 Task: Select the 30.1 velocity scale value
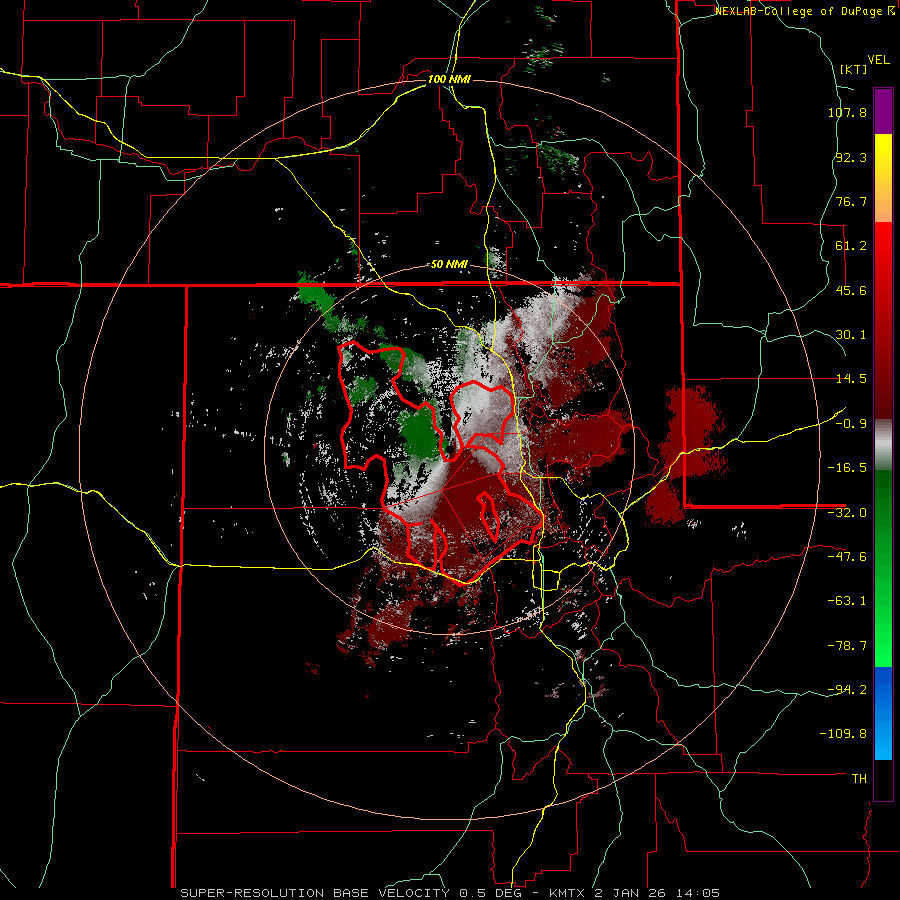tap(851, 335)
